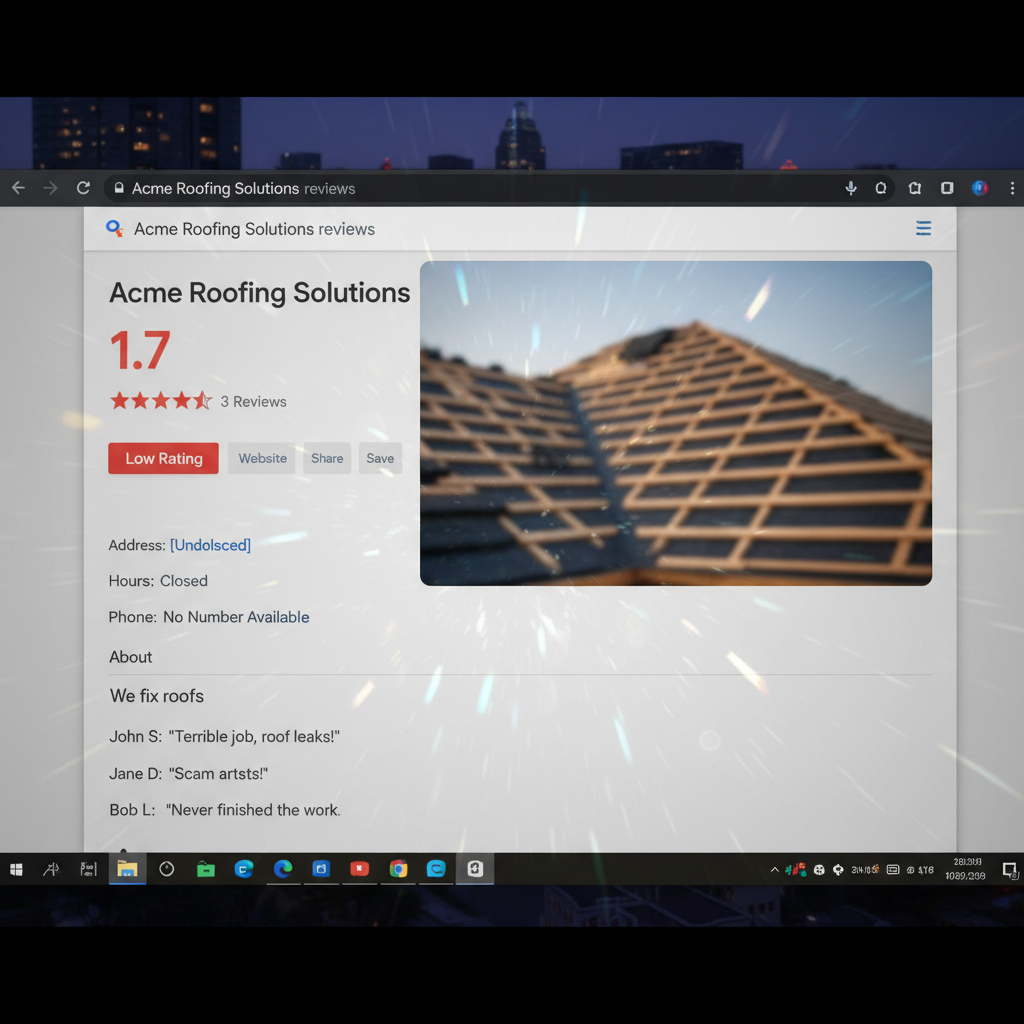Open the Website button

262,458
